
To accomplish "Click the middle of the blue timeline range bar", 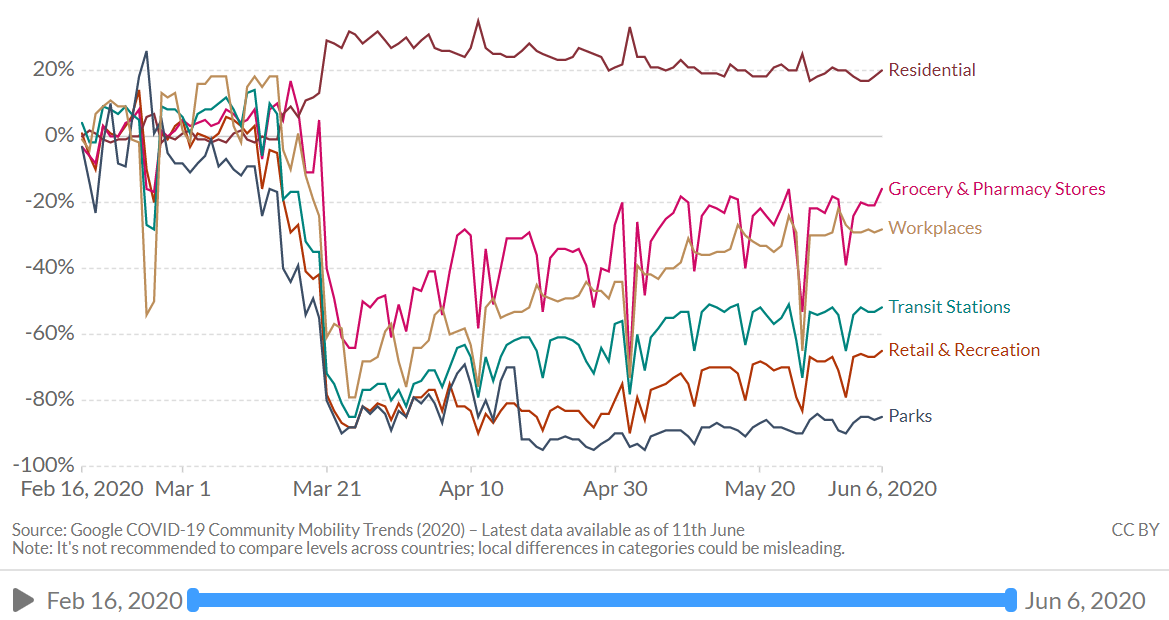I will pyautogui.click(x=600, y=600).
